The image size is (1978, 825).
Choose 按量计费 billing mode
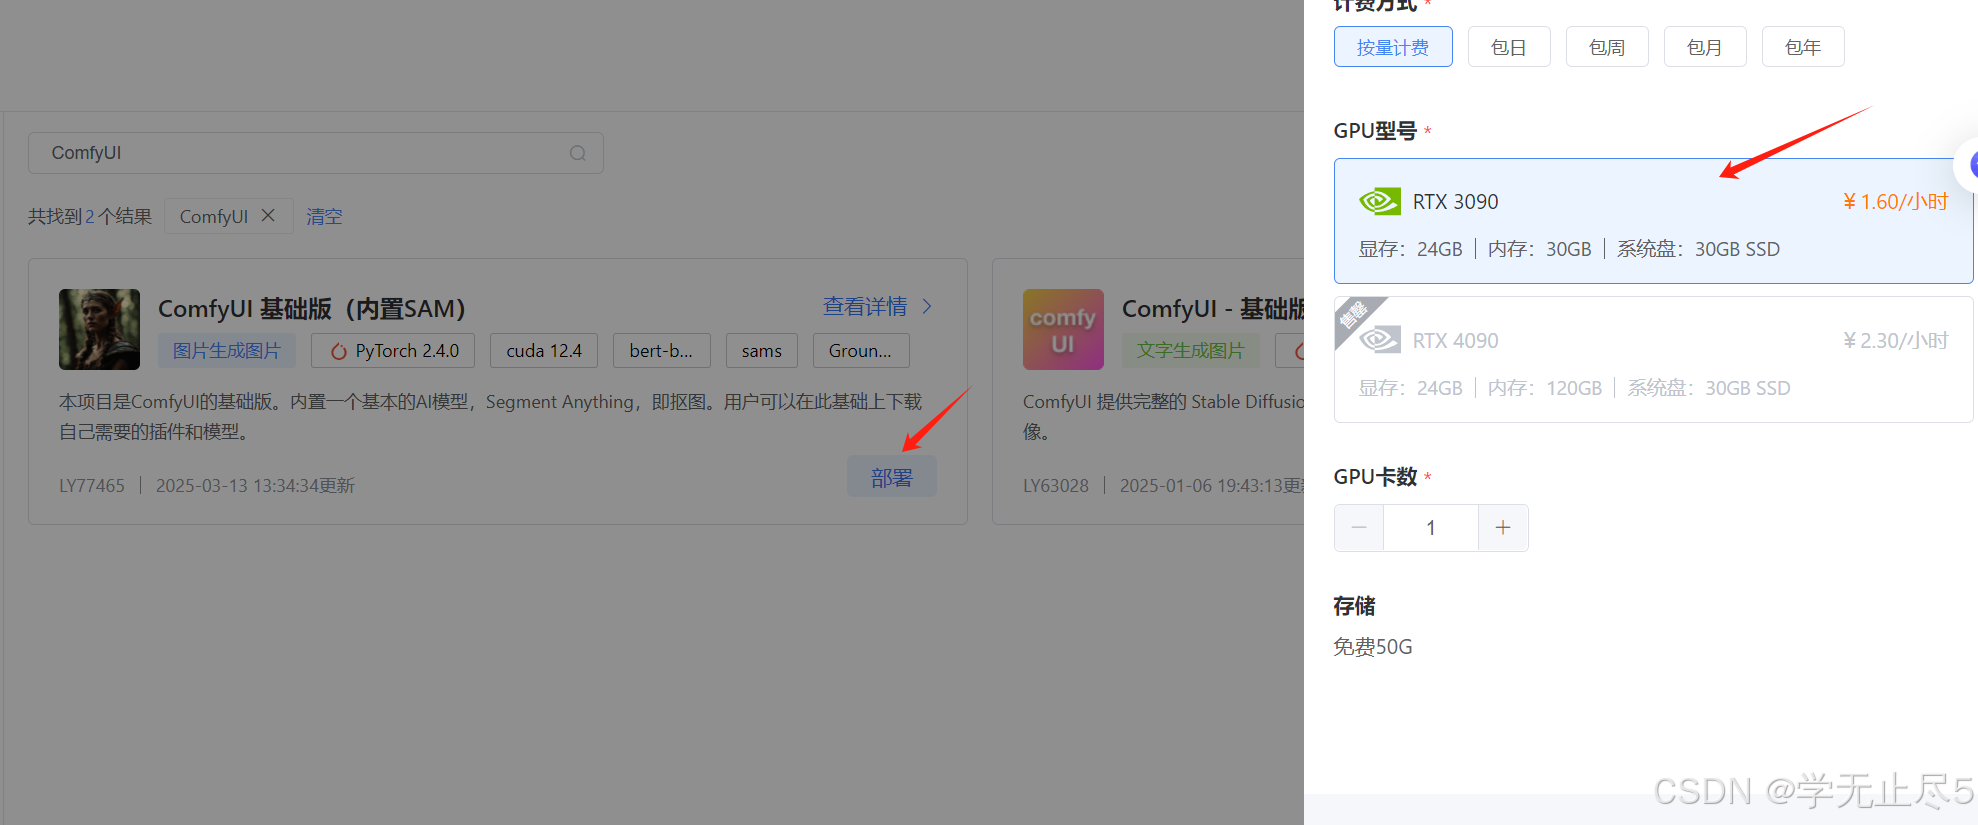(1393, 47)
